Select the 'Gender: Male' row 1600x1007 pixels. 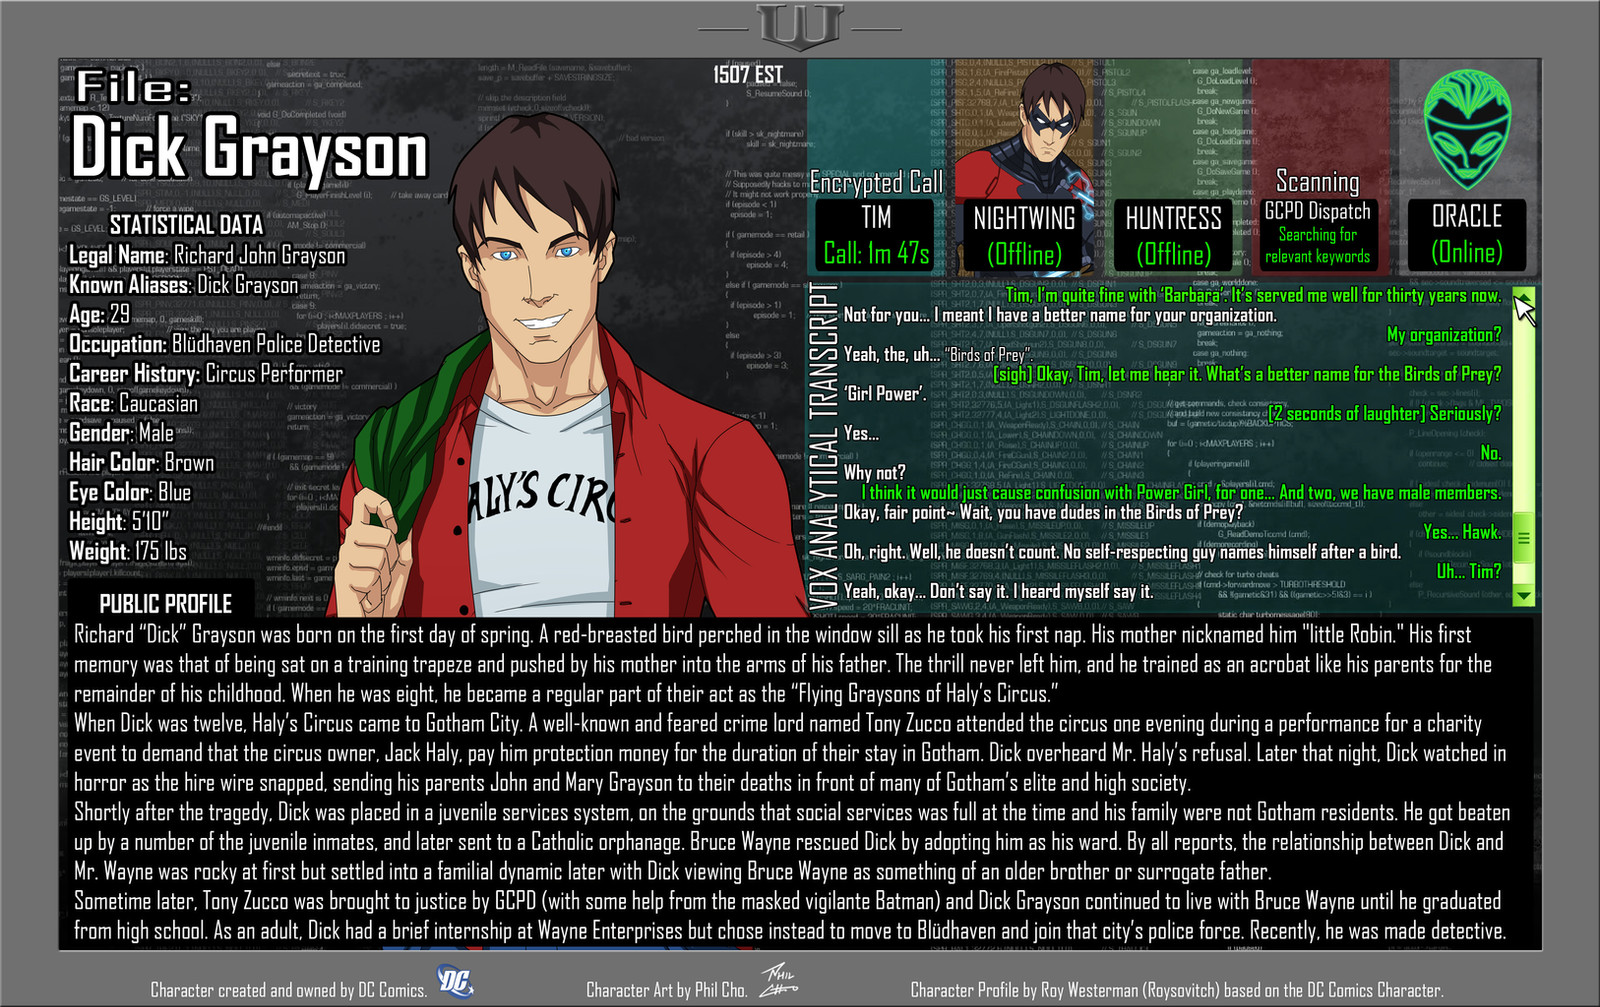coord(121,433)
